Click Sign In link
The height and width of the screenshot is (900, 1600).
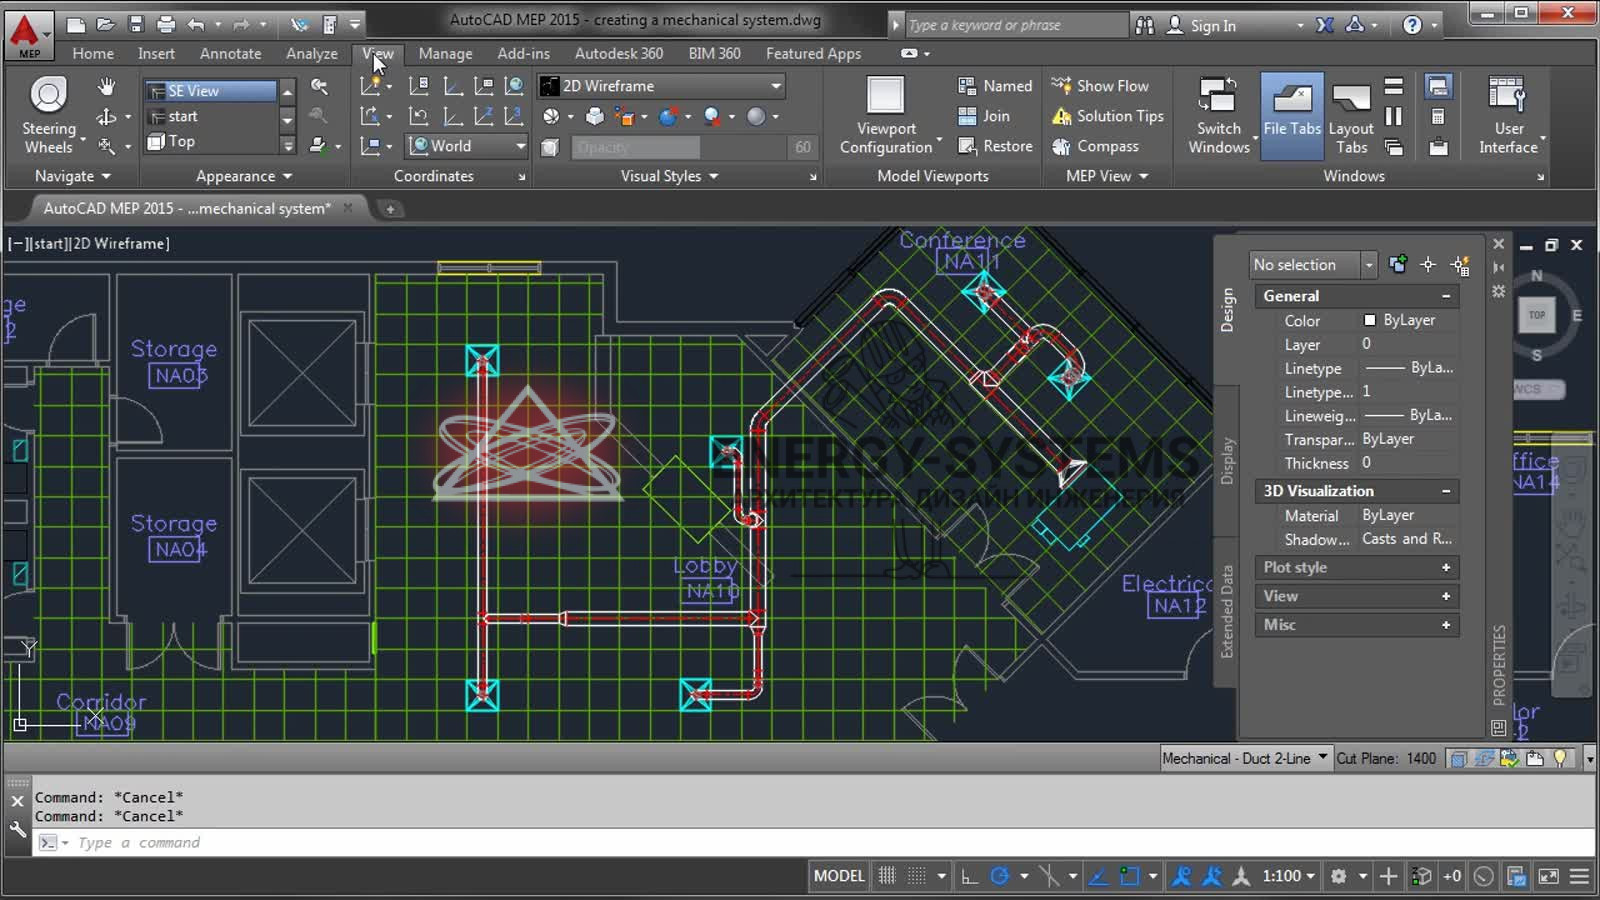tap(1212, 26)
